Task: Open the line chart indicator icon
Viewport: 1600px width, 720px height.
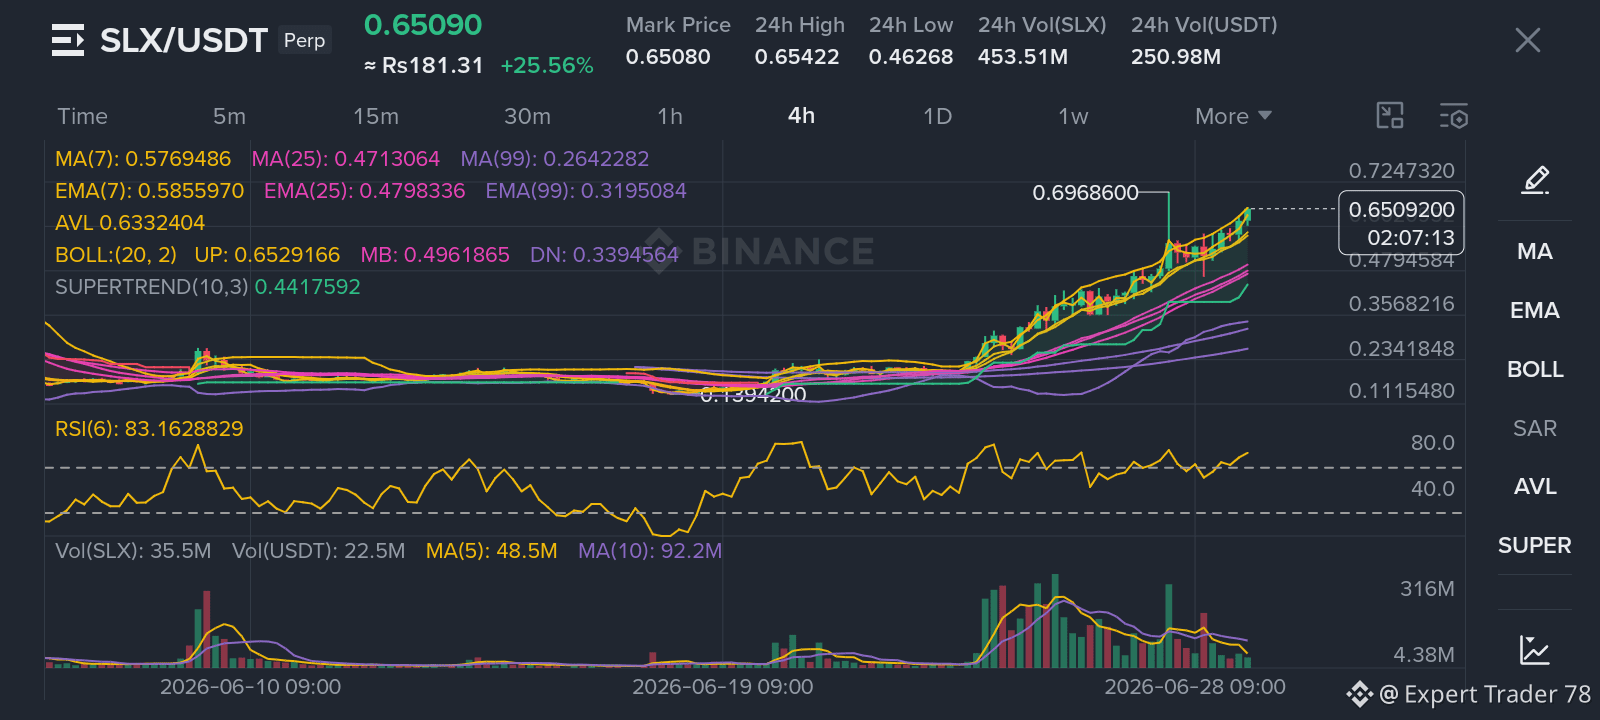Action: pyautogui.click(x=1535, y=650)
